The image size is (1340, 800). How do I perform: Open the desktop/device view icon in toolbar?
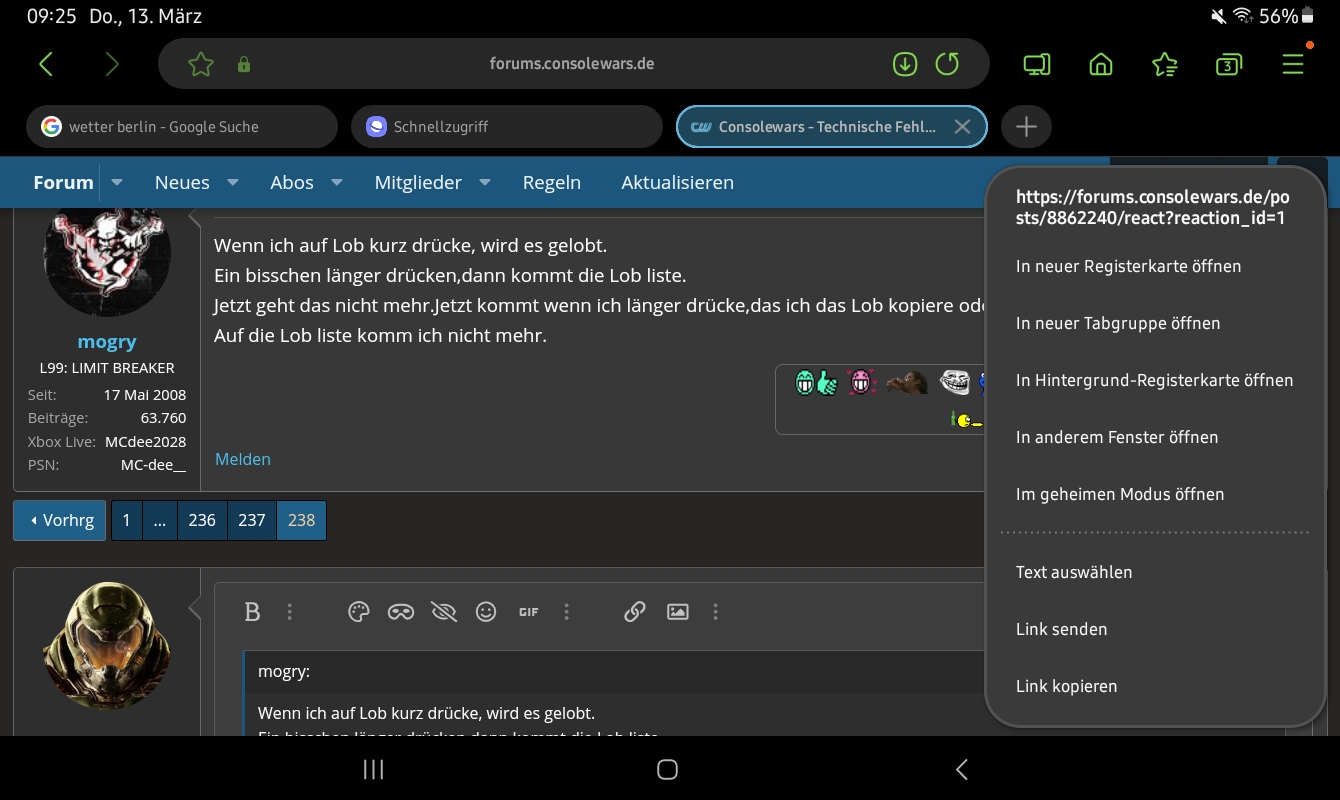click(1037, 65)
